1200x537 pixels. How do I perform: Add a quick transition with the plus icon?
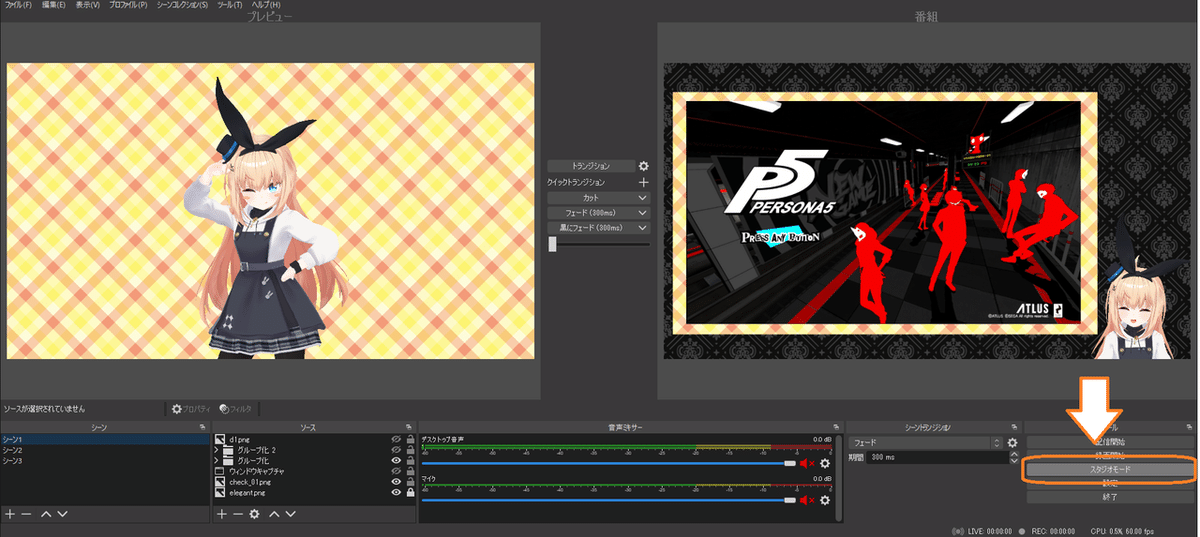[x=644, y=183]
